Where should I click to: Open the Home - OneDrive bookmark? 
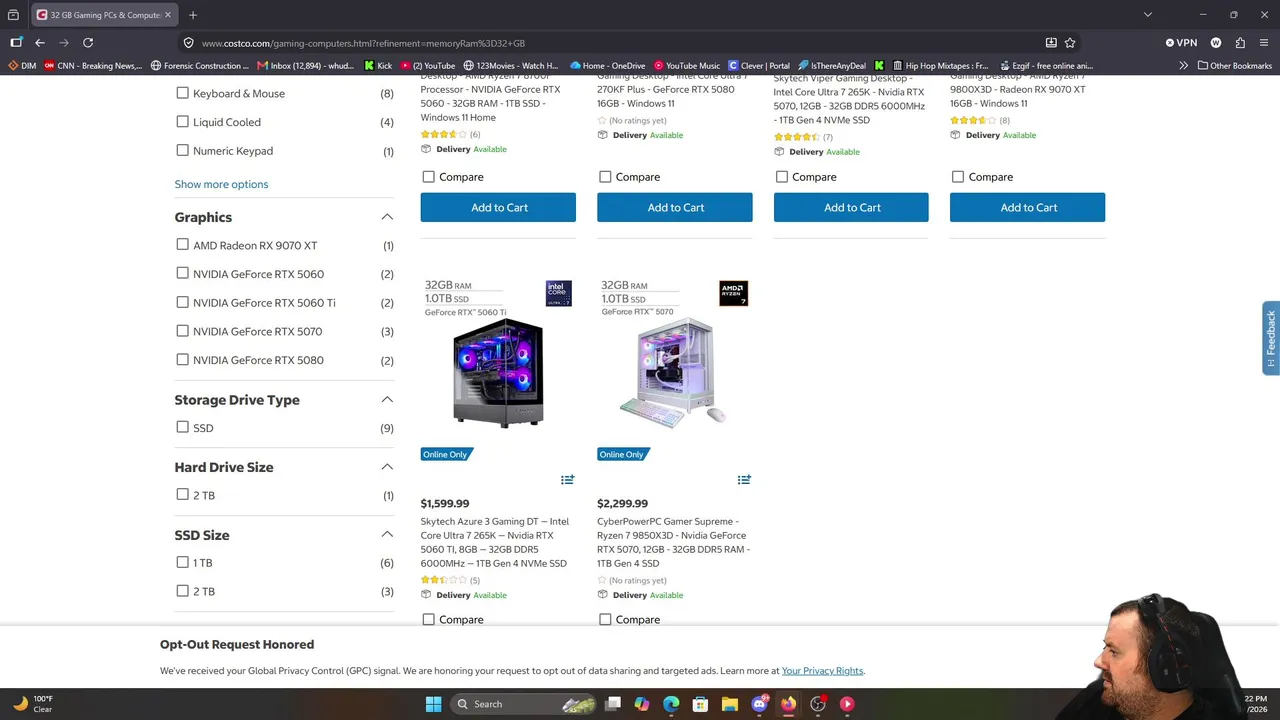[x=607, y=66]
